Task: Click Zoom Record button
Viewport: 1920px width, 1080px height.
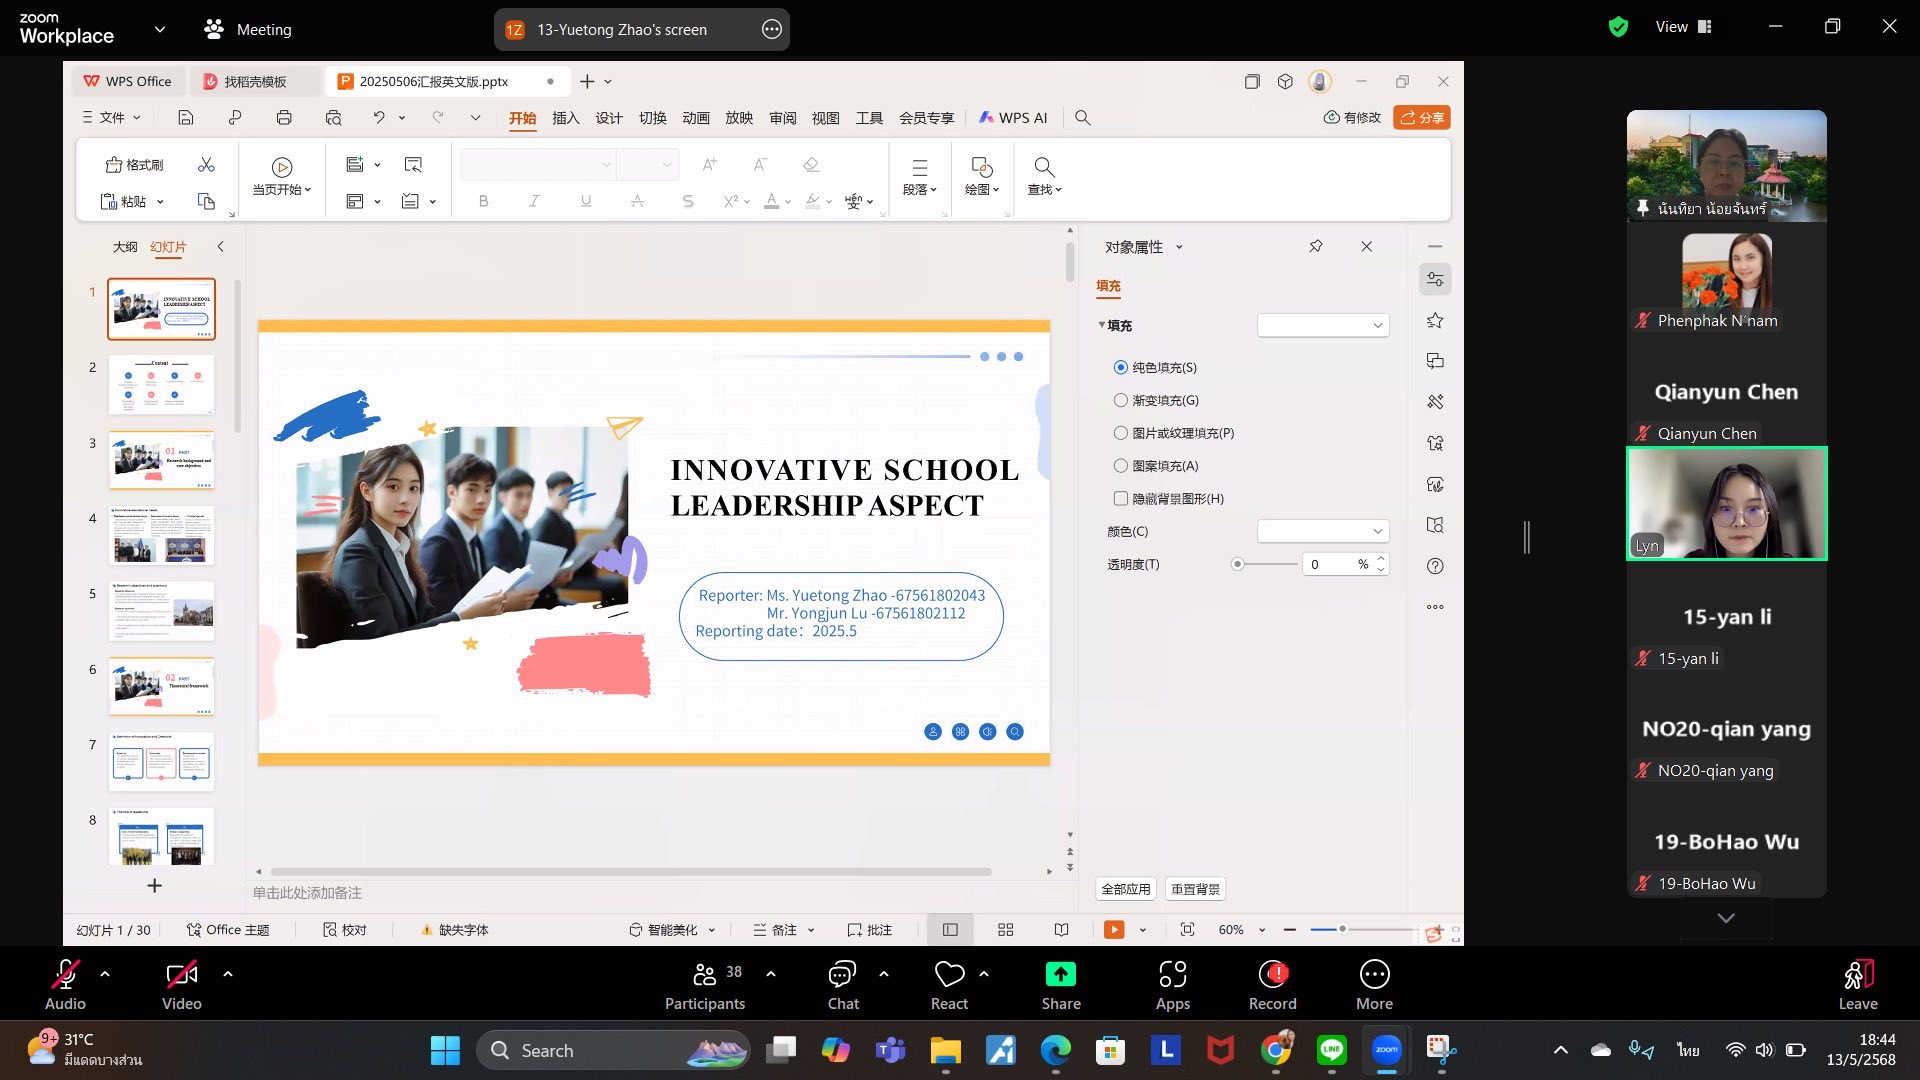Action: click(1273, 985)
